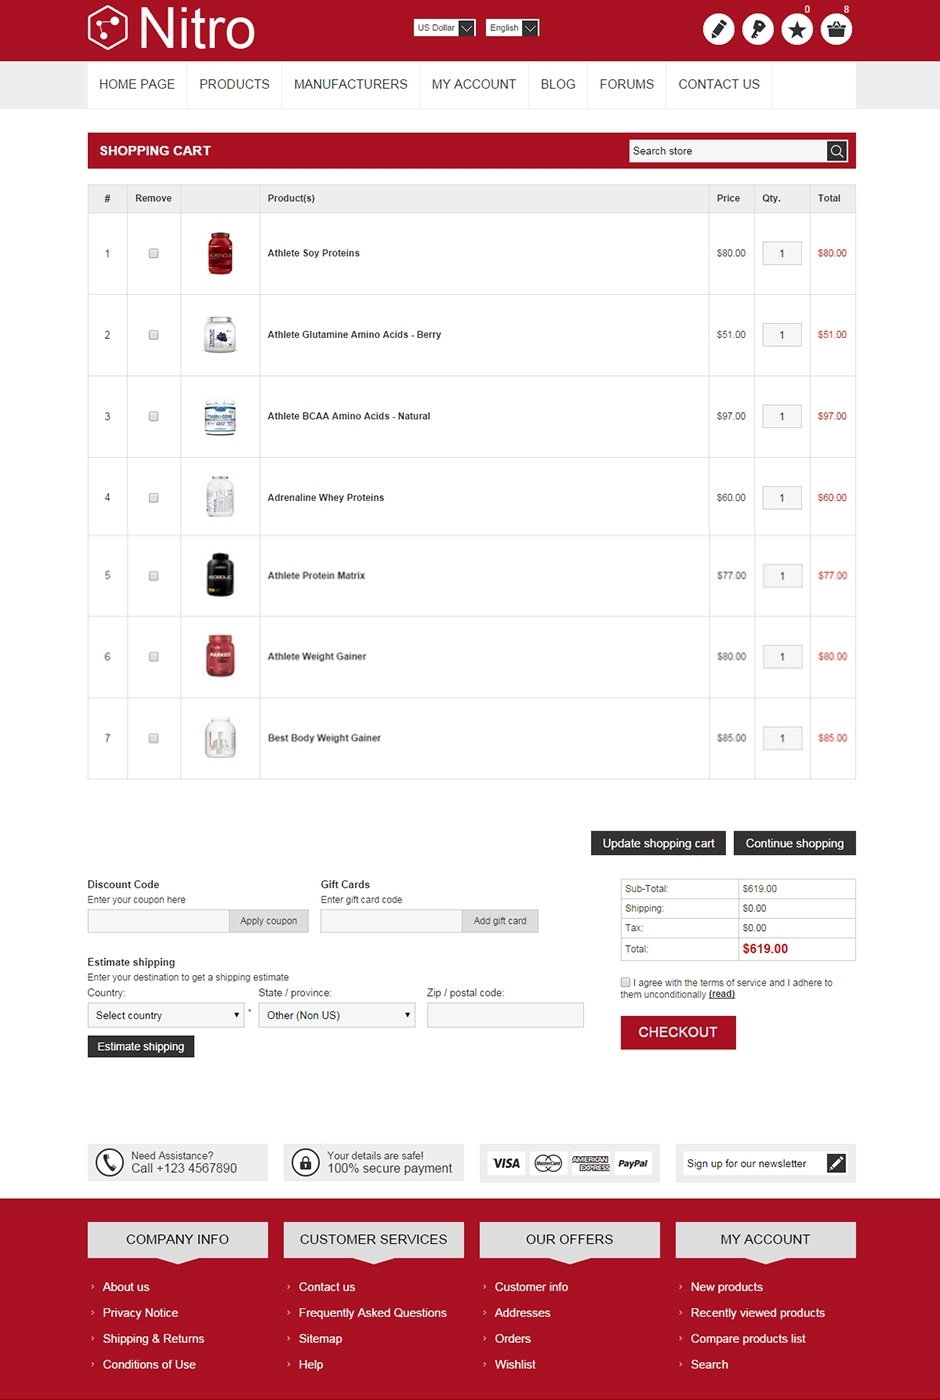
Task: Click the key login icon
Action: (x=758, y=29)
